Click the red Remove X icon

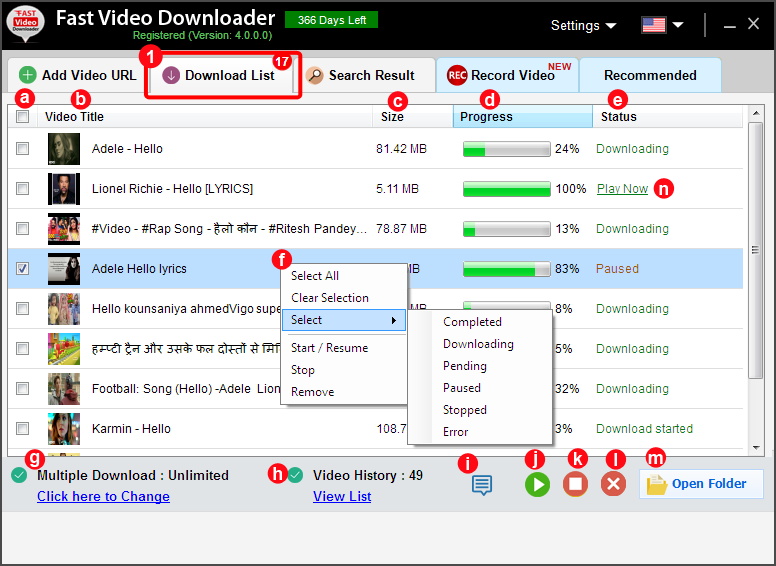coord(613,484)
